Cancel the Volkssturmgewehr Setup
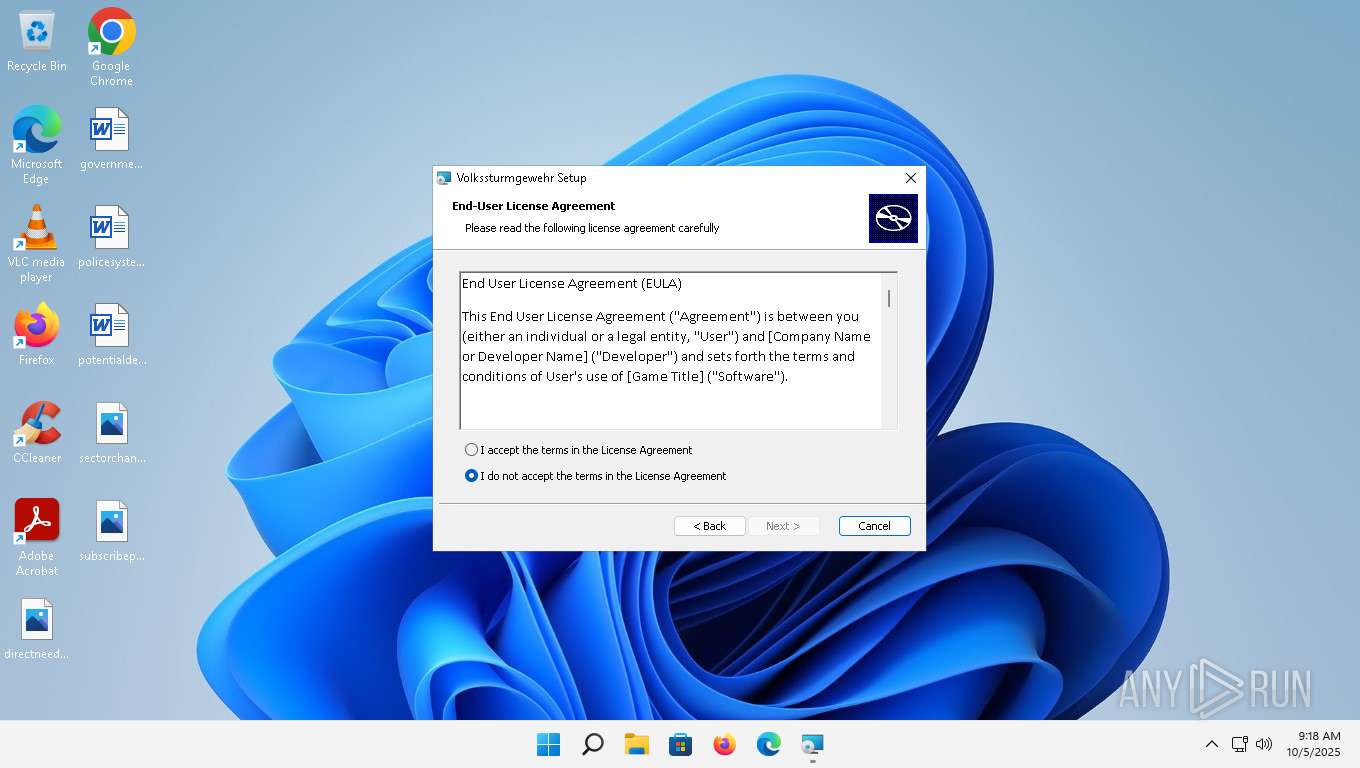The height and width of the screenshot is (768, 1360). click(x=874, y=526)
